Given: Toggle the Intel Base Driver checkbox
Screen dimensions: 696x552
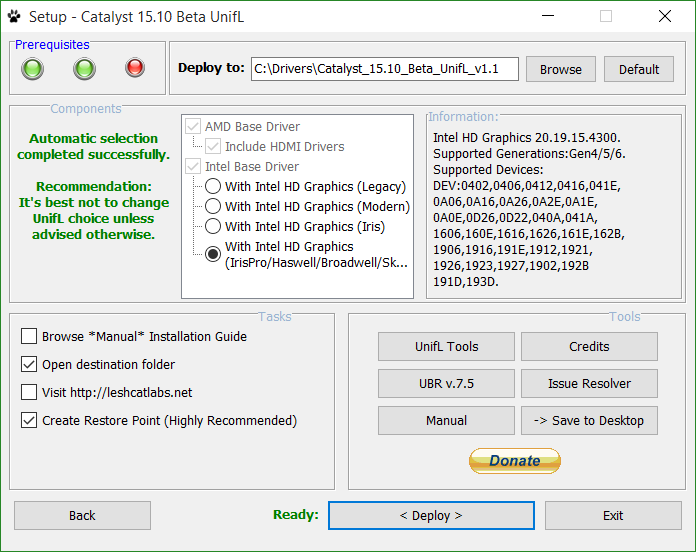Looking at the screenshot, I should click(x=193, y=166).
